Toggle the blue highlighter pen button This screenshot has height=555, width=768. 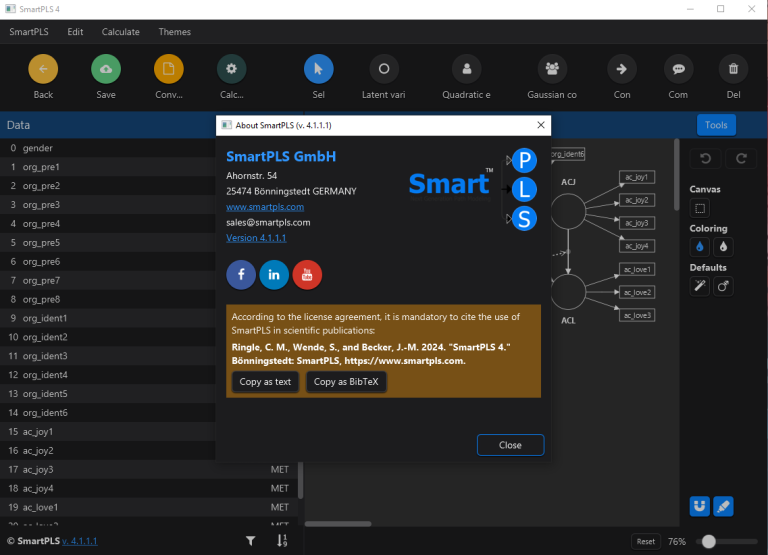tap(723, 506)
